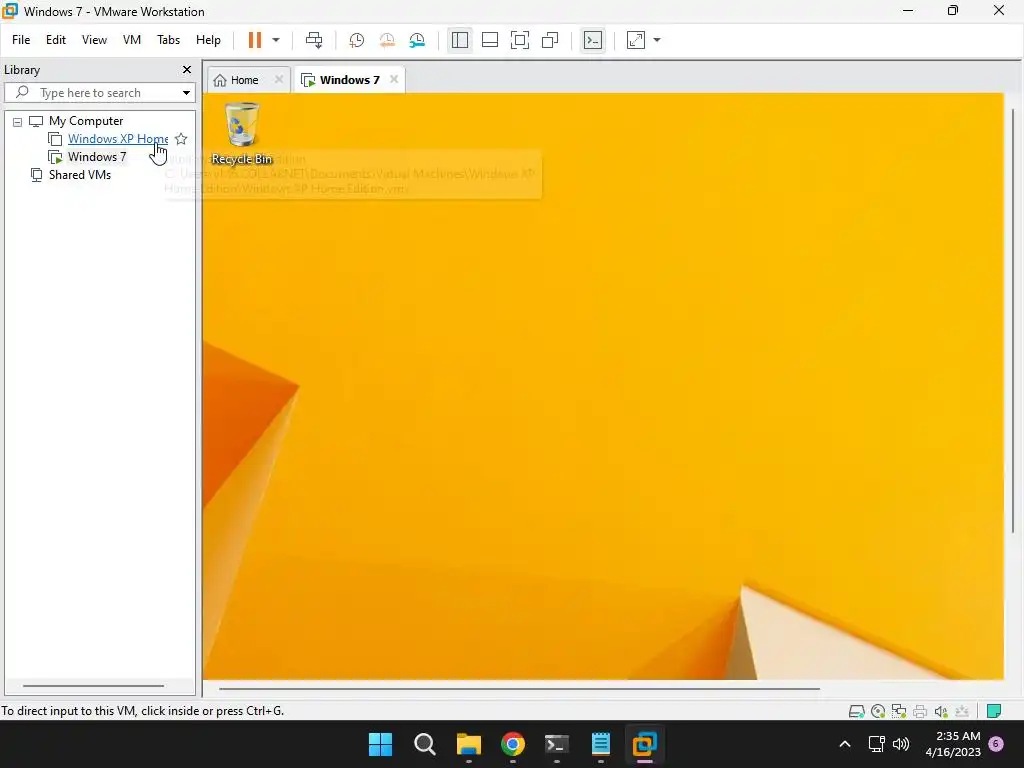Viewport: 1024px width, 768px height.
Task: Close the Library panel
Action: 187,69
